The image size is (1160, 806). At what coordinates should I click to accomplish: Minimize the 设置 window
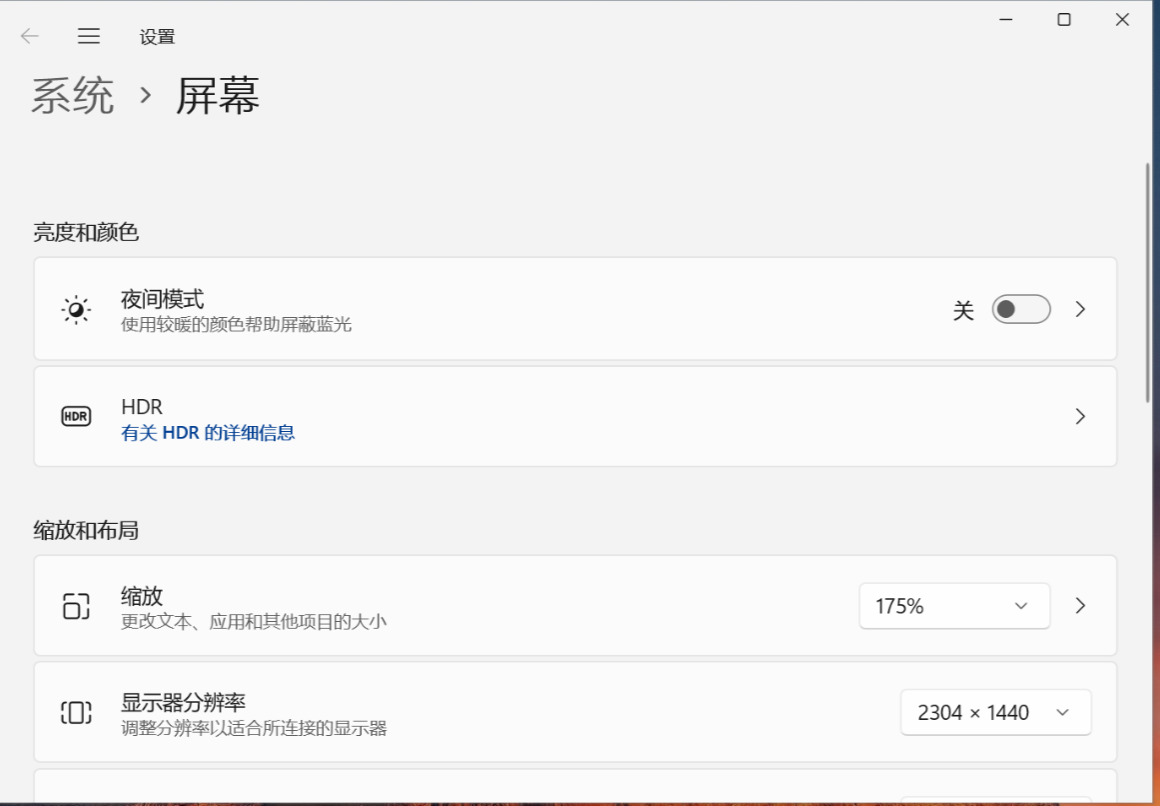coord(1005,20)
